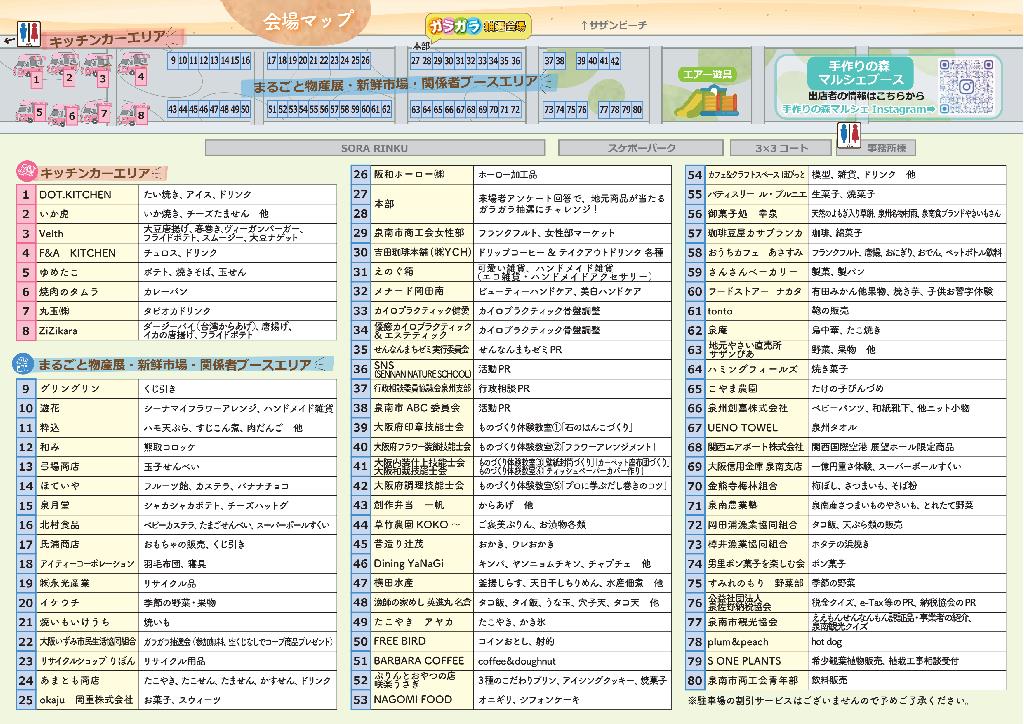Click the restroom icon near 事務所棟

850,133
